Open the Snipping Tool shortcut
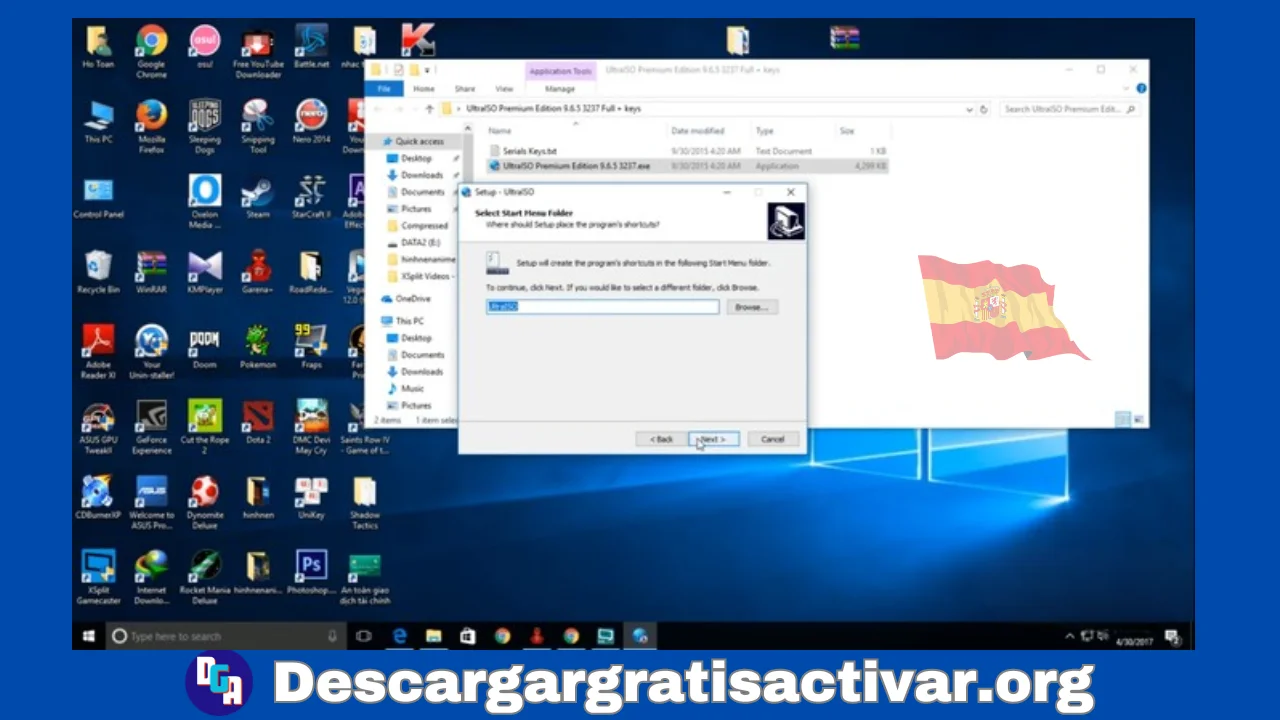Viewport: 1280px width, 720px height. click(x=258, y=126)
